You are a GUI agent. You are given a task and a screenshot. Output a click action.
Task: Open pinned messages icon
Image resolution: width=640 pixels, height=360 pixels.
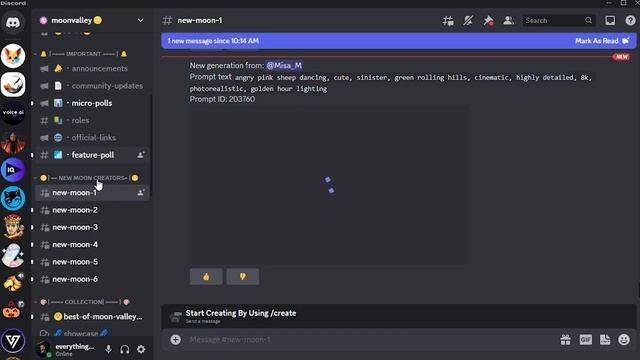click(x=488, y=20)
